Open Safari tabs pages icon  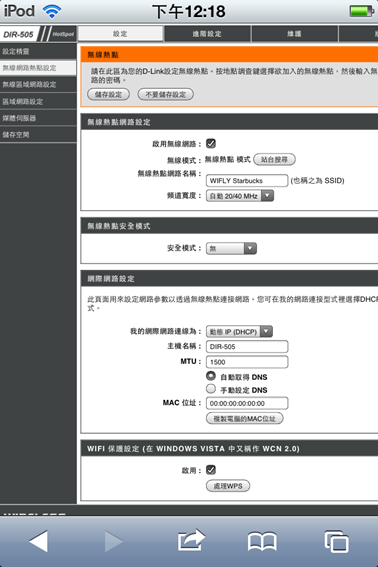click(336, 541)
